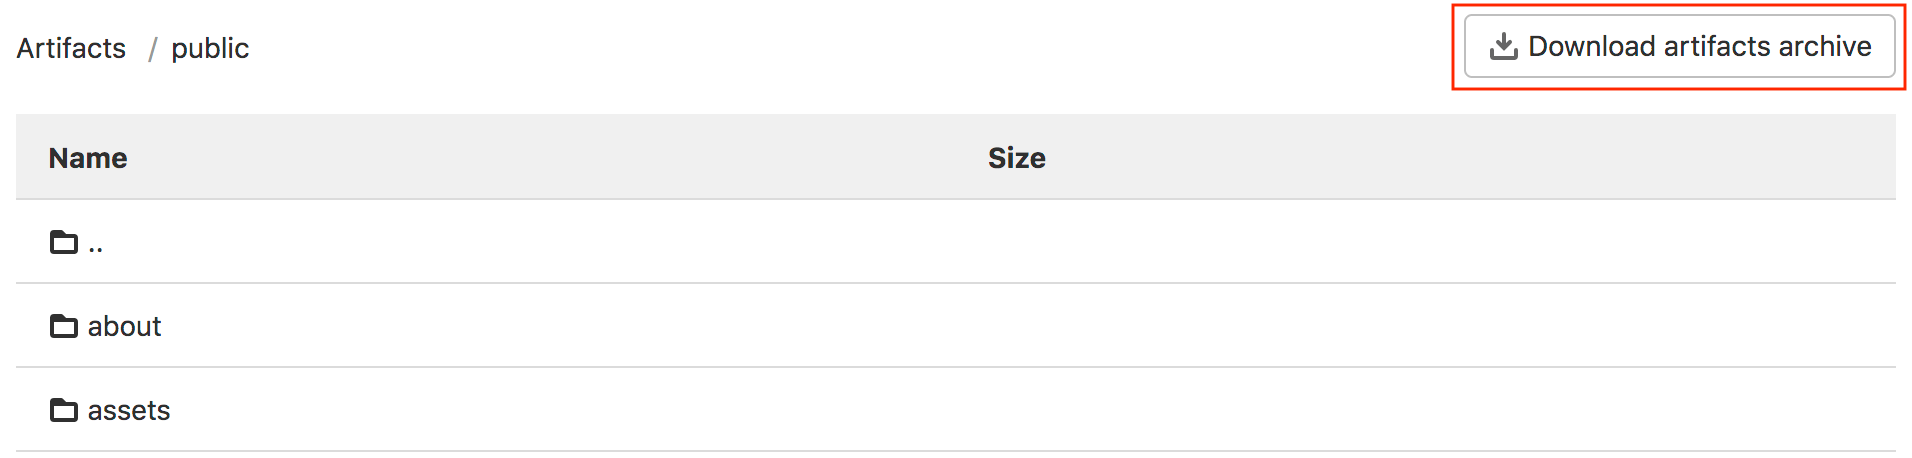Click the download icon in the archive button
This screenshot has width=1912, height=458.
coord(1503,47)
